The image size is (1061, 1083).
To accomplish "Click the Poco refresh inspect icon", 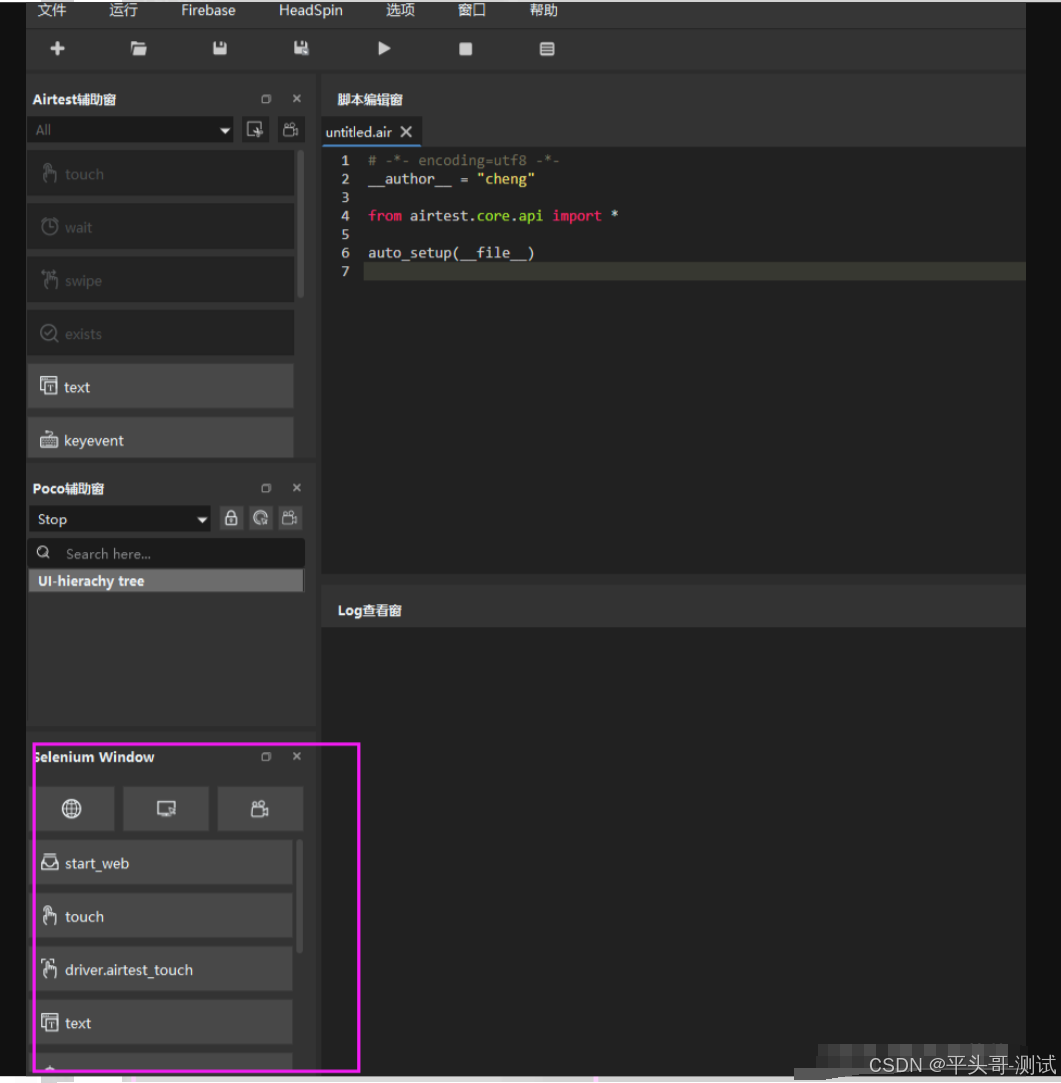I will [x=260, y=518].
